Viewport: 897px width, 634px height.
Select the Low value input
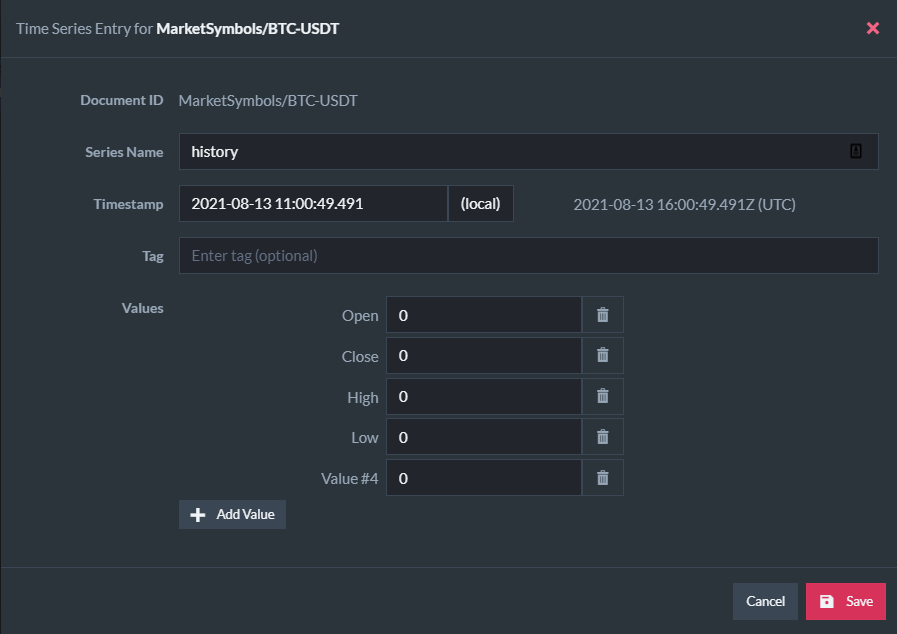coord(483,437)
